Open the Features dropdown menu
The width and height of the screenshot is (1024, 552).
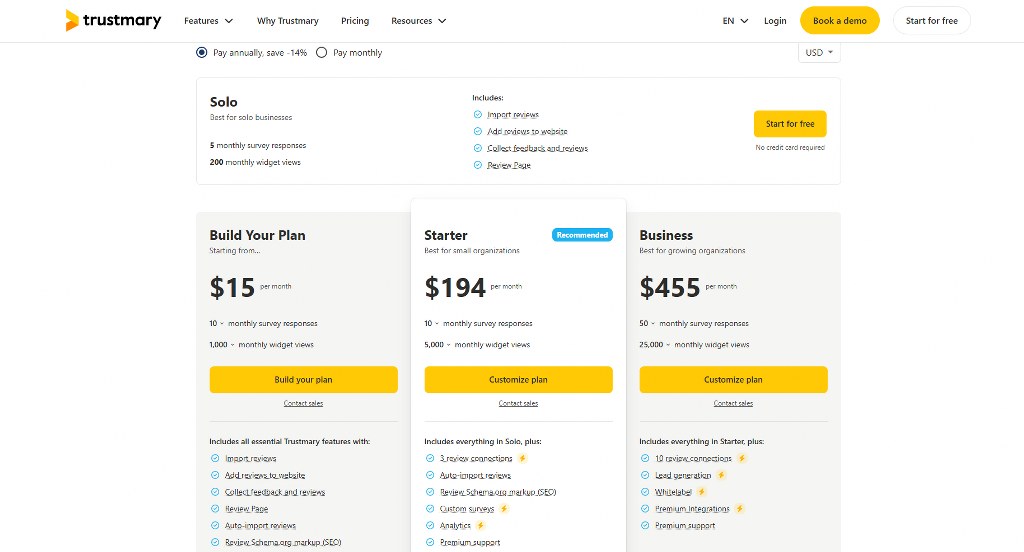coord(208,21)
